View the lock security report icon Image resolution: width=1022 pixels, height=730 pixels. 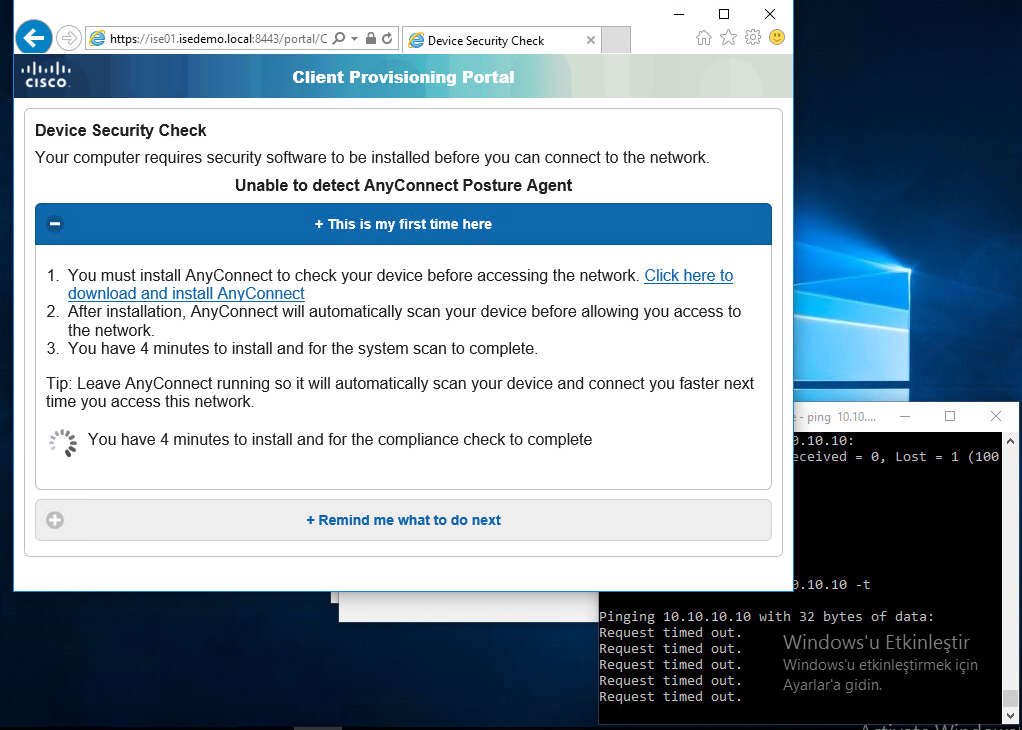[371, 38]
